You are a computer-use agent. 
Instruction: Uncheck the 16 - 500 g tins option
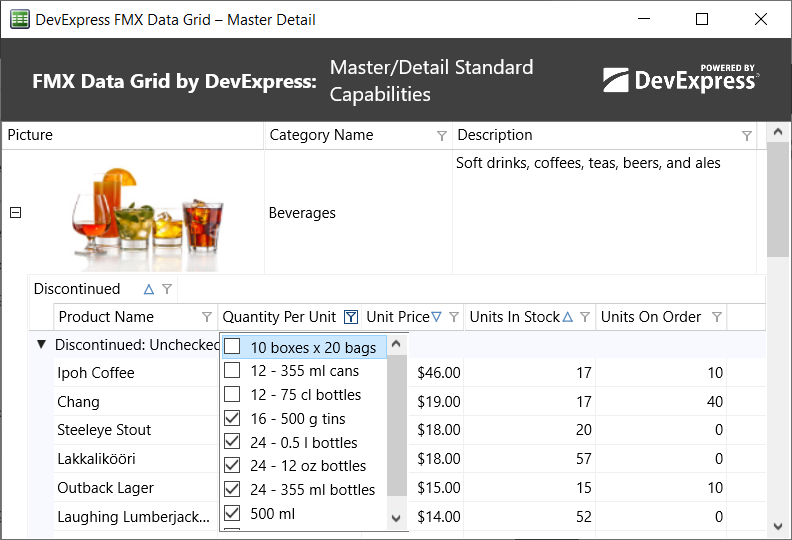232,418
